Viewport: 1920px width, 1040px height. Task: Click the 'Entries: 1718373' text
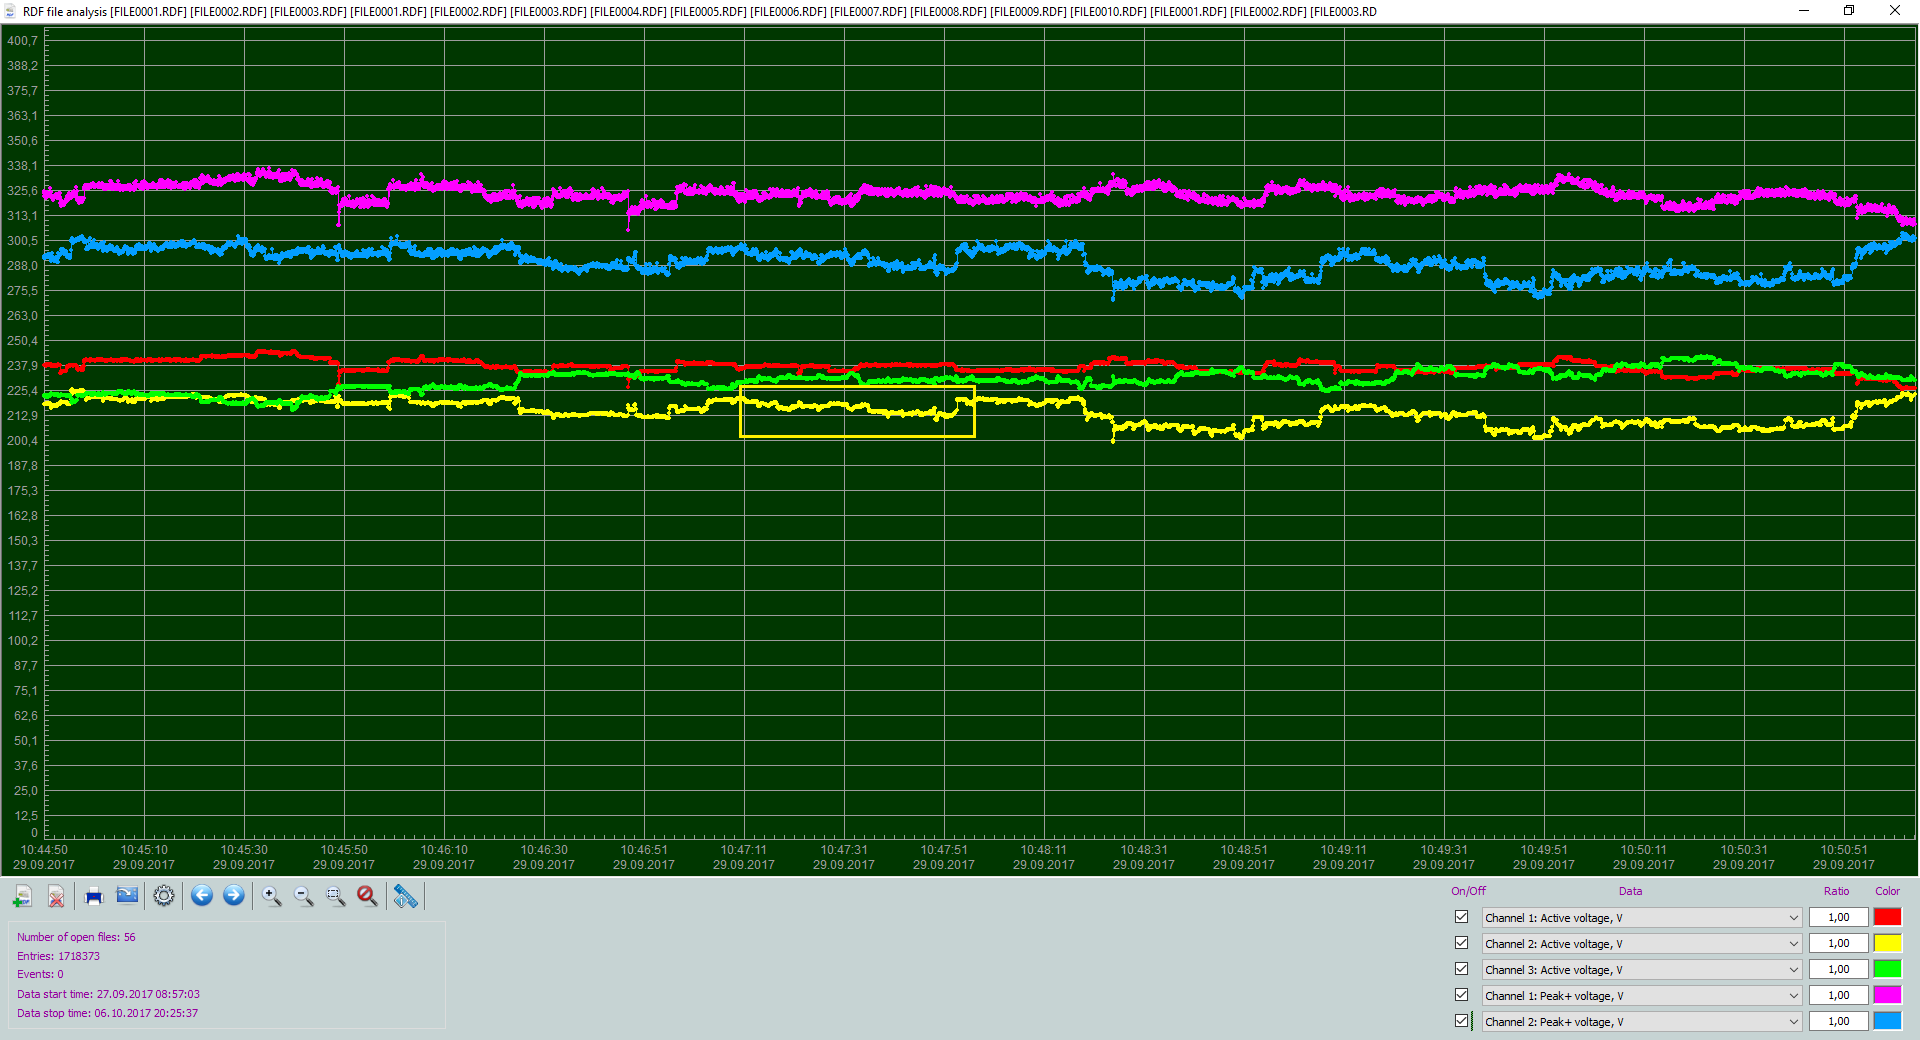click(x=58, y=956)
